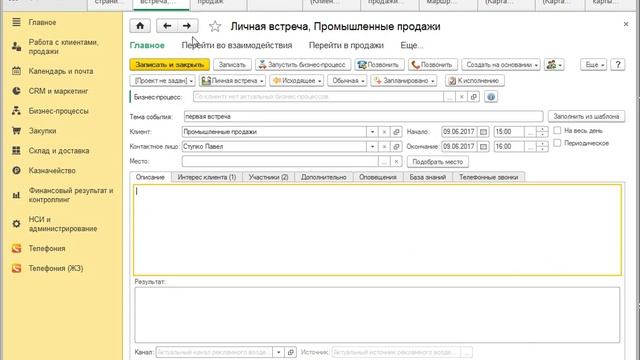Expand the Клиент field dropdown arrow
This screenshot has width=640, height=360.
point(372,132)
